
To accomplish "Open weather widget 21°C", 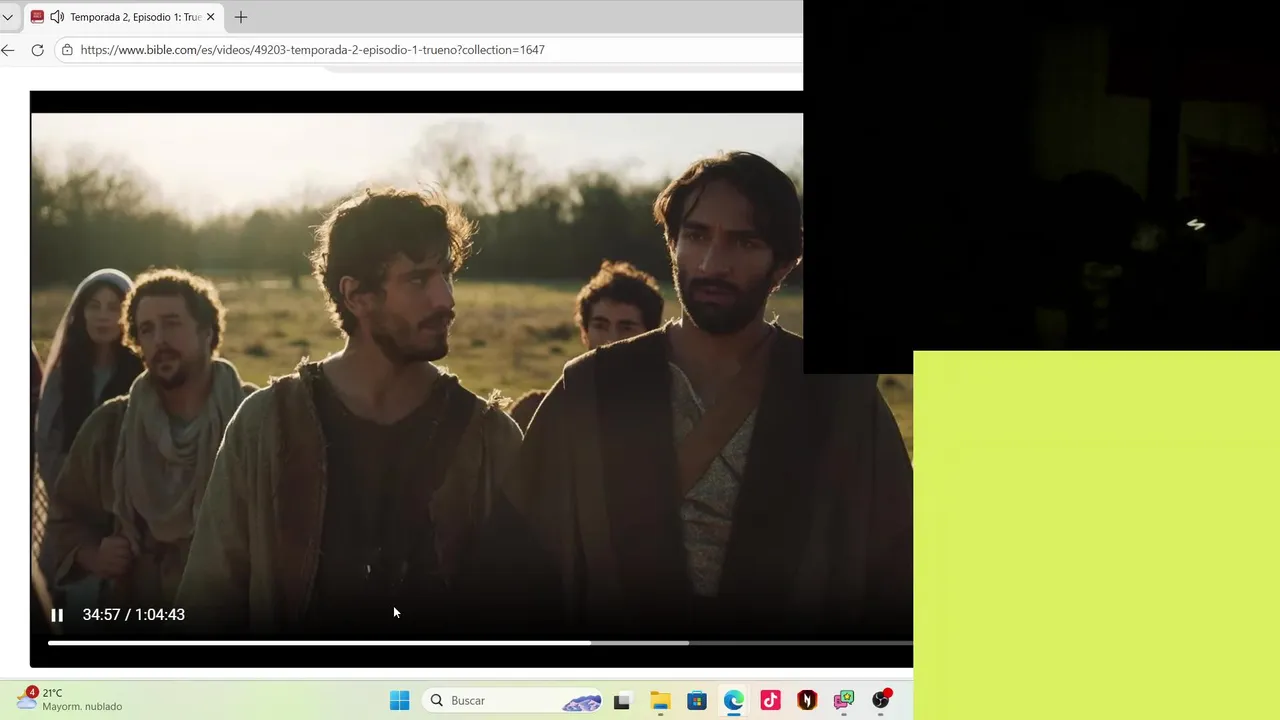I will coord(69,699).
